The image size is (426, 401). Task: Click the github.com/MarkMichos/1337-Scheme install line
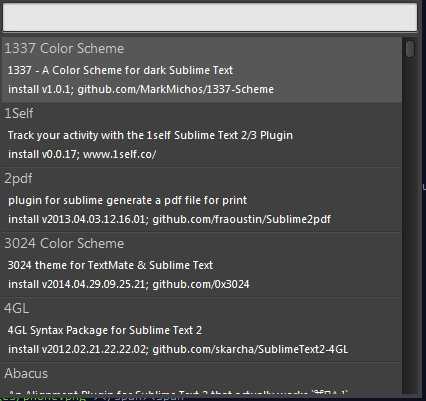[x=141, y=89]
